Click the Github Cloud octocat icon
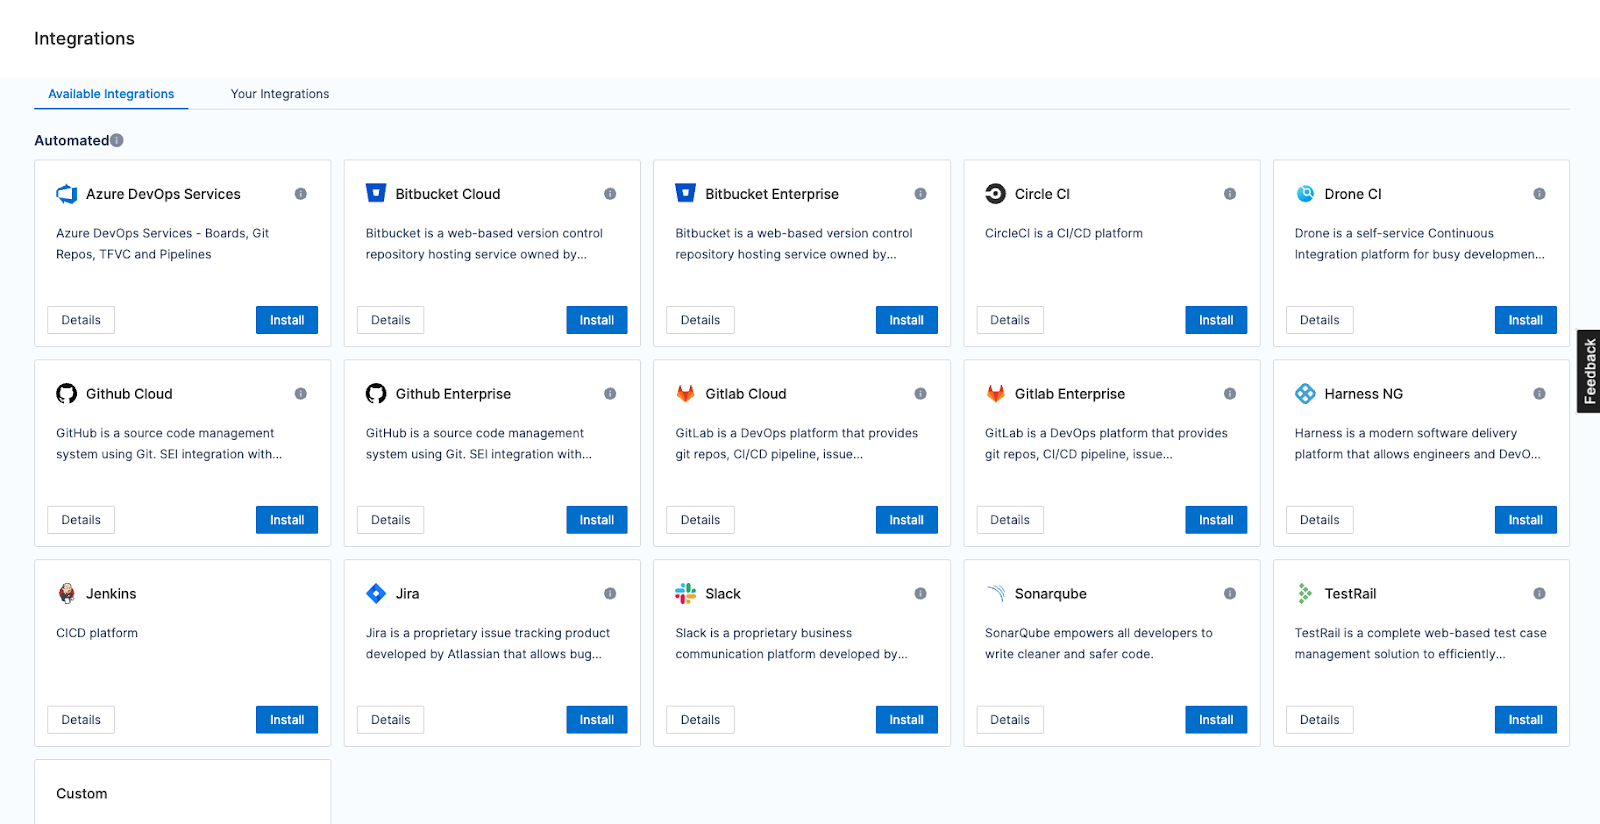This screenshot has height=824, width=1600. [x=67, y=394]
